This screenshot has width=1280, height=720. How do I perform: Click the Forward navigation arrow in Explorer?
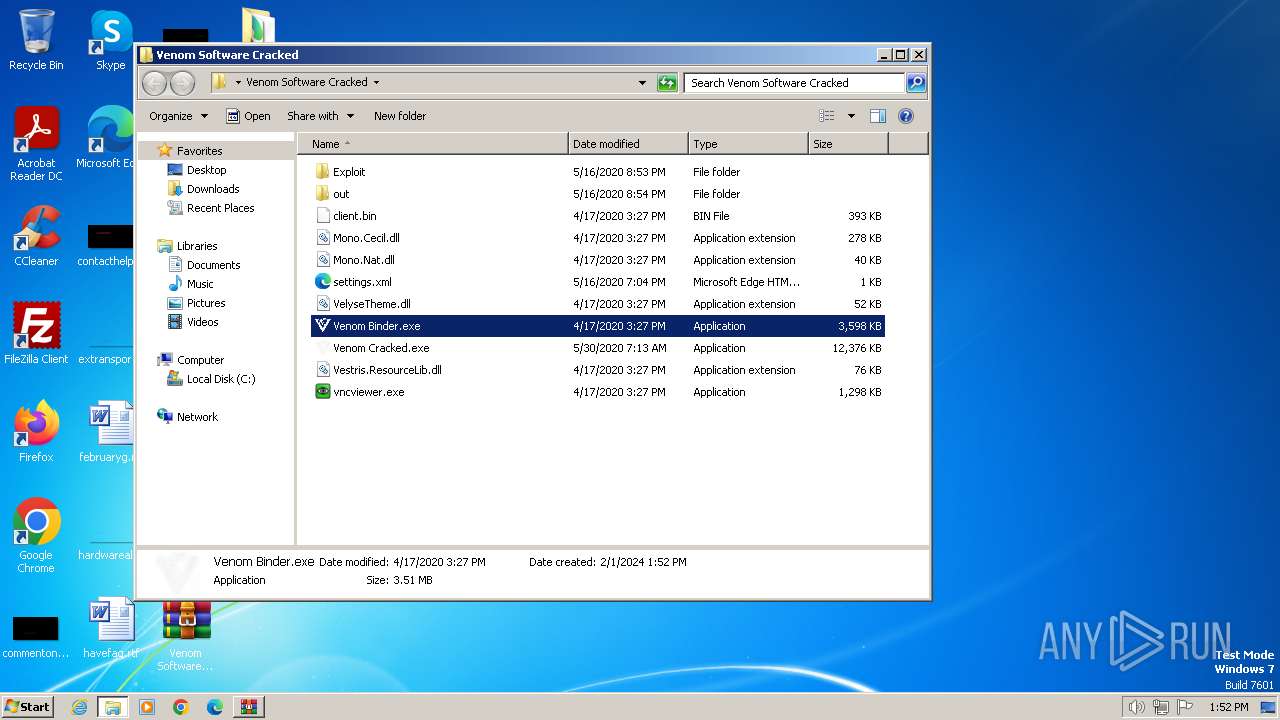[182, 83]
